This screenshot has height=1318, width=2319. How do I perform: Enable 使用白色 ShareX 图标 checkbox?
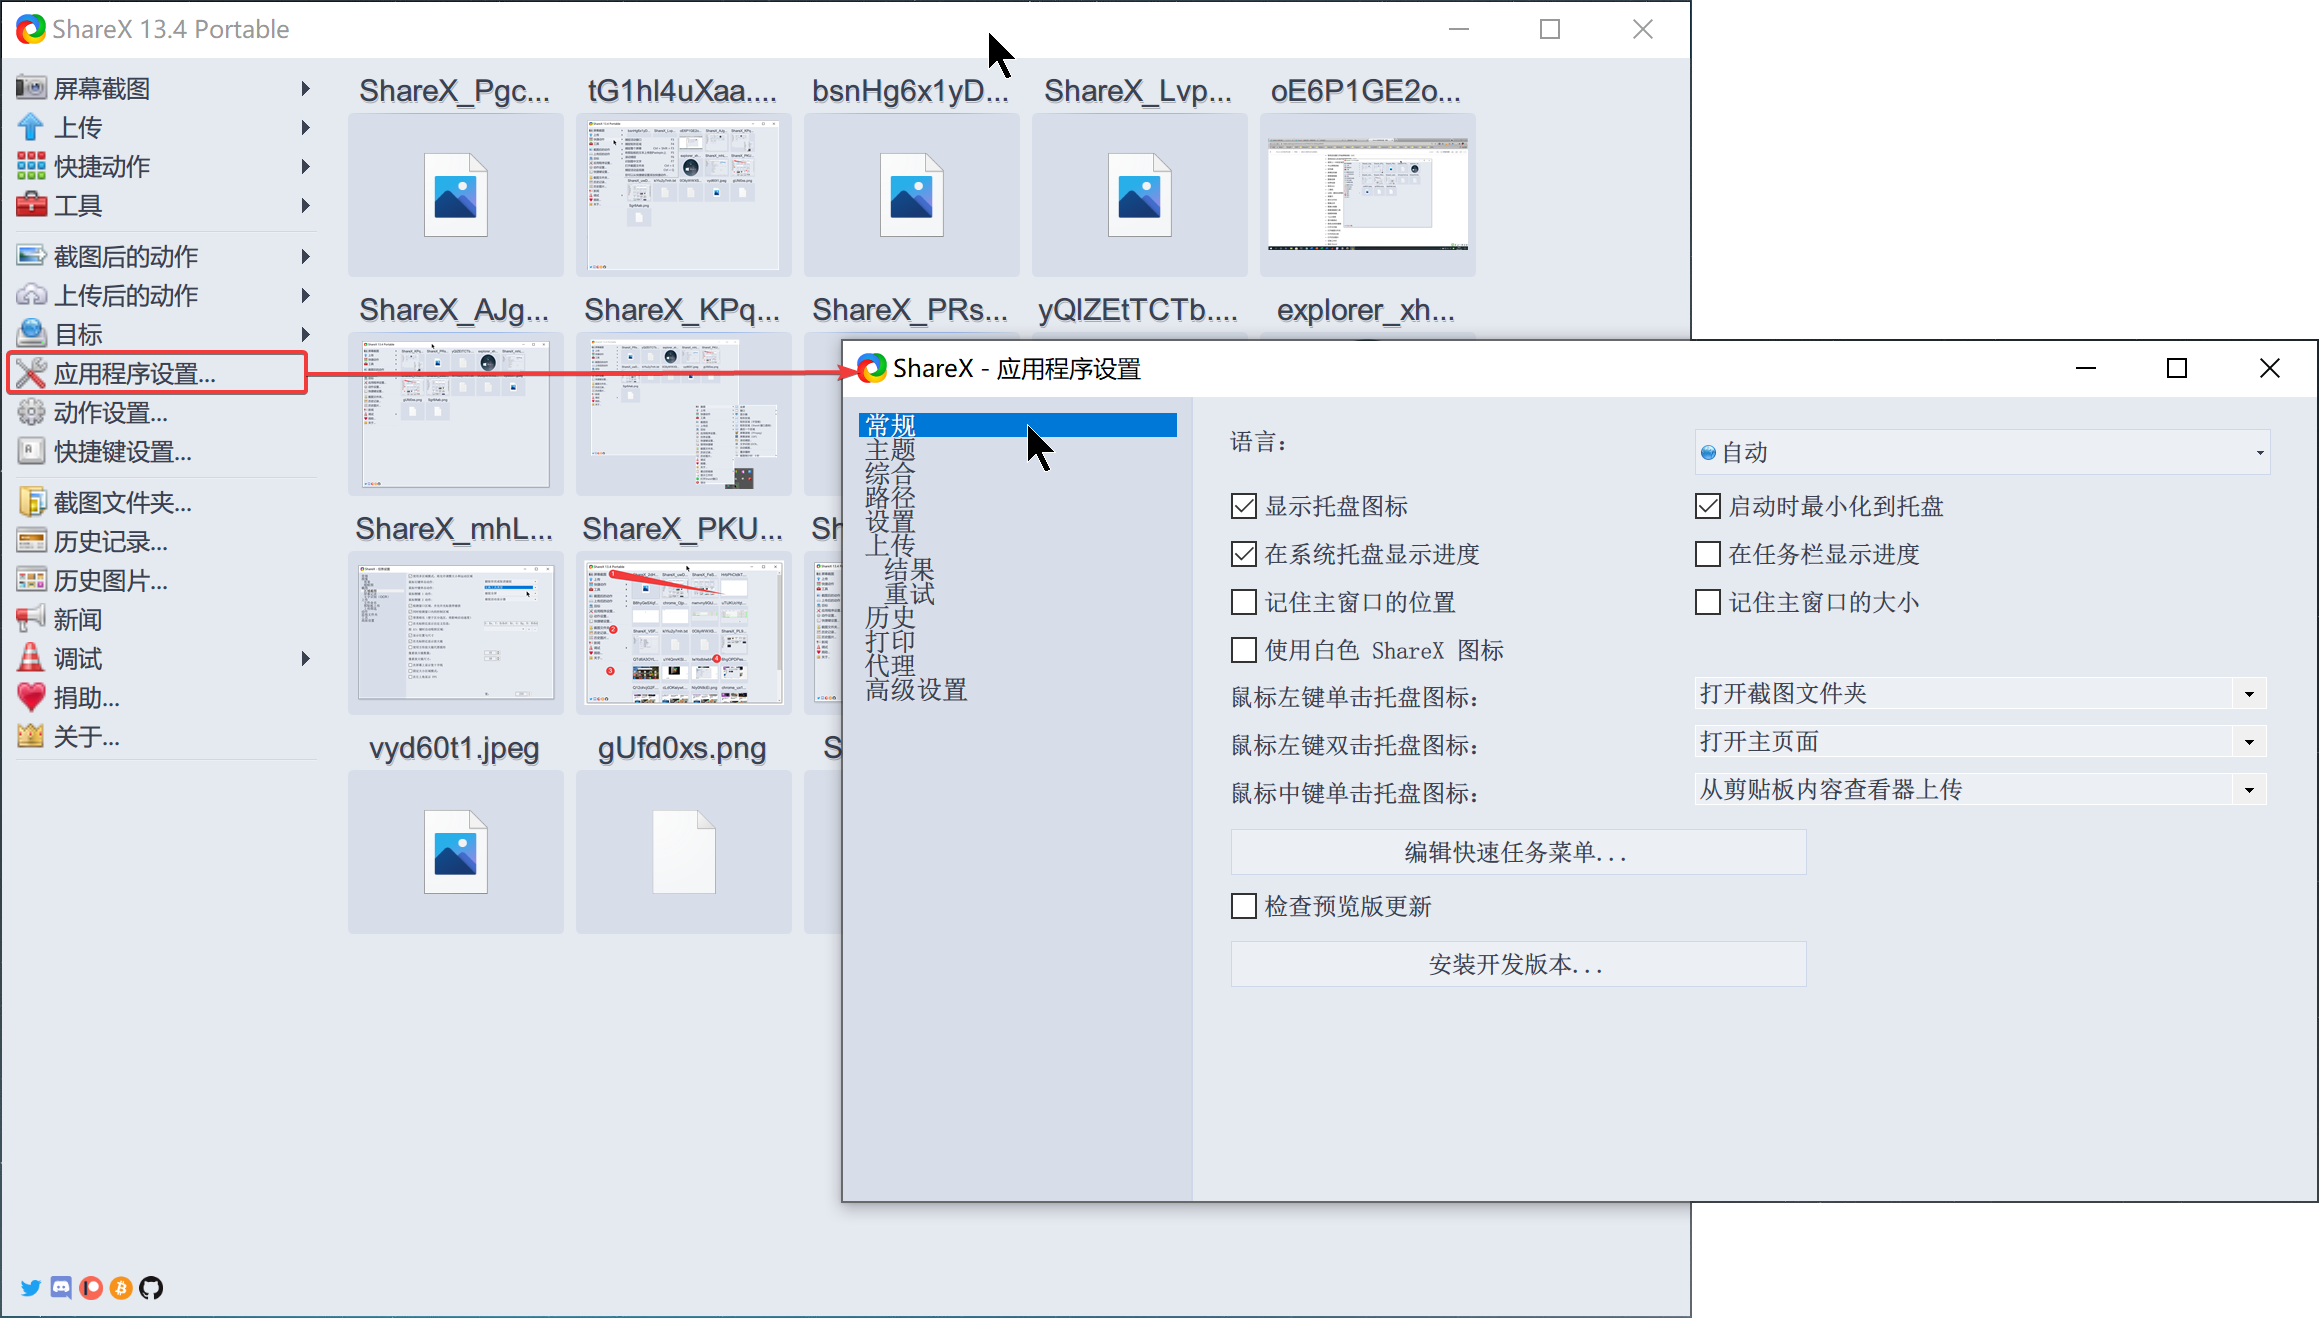(1244, 650)
